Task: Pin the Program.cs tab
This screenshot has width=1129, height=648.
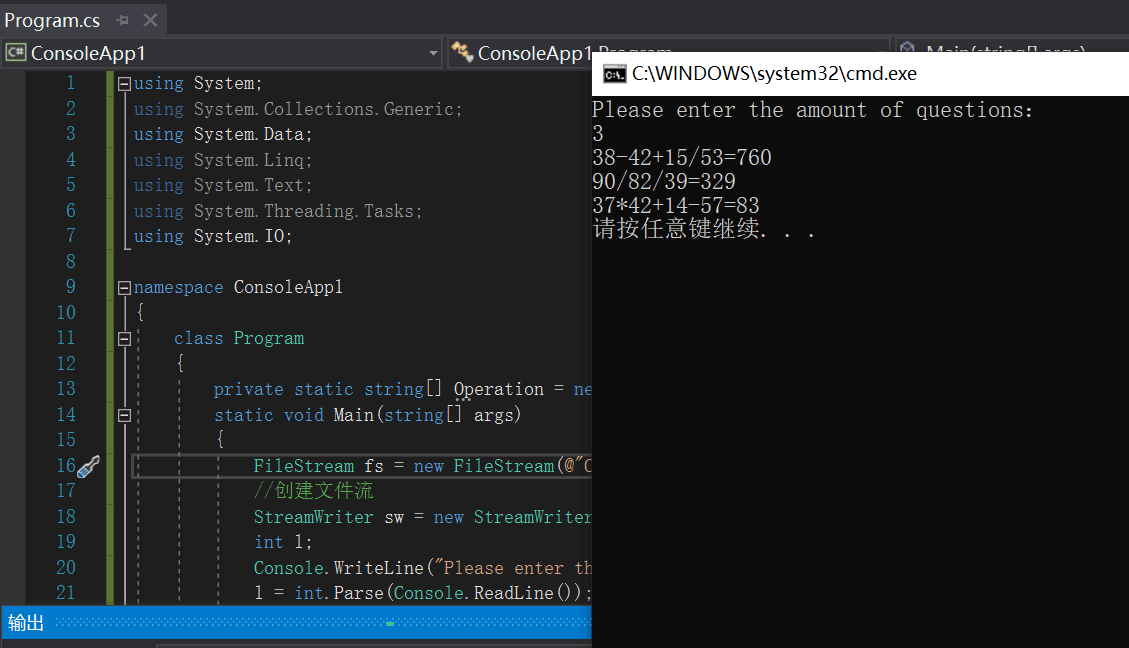Action: pos(122,20)
